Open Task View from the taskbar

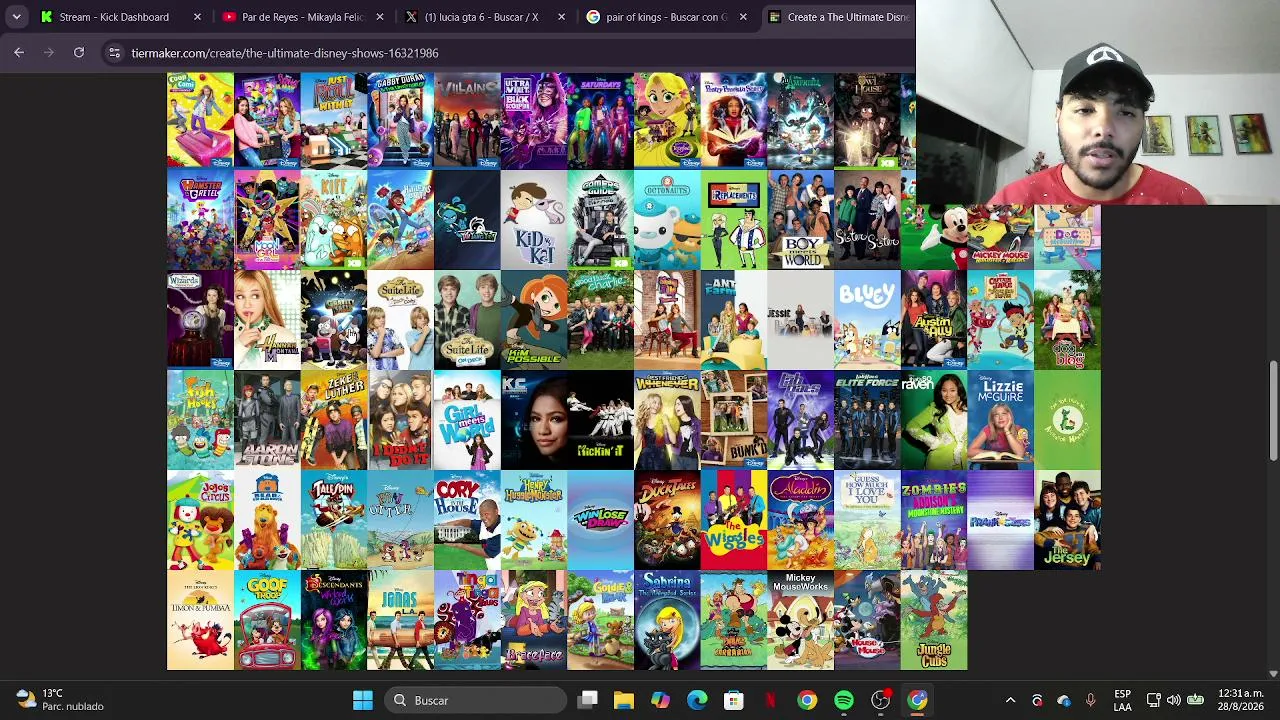coord(588,700)
